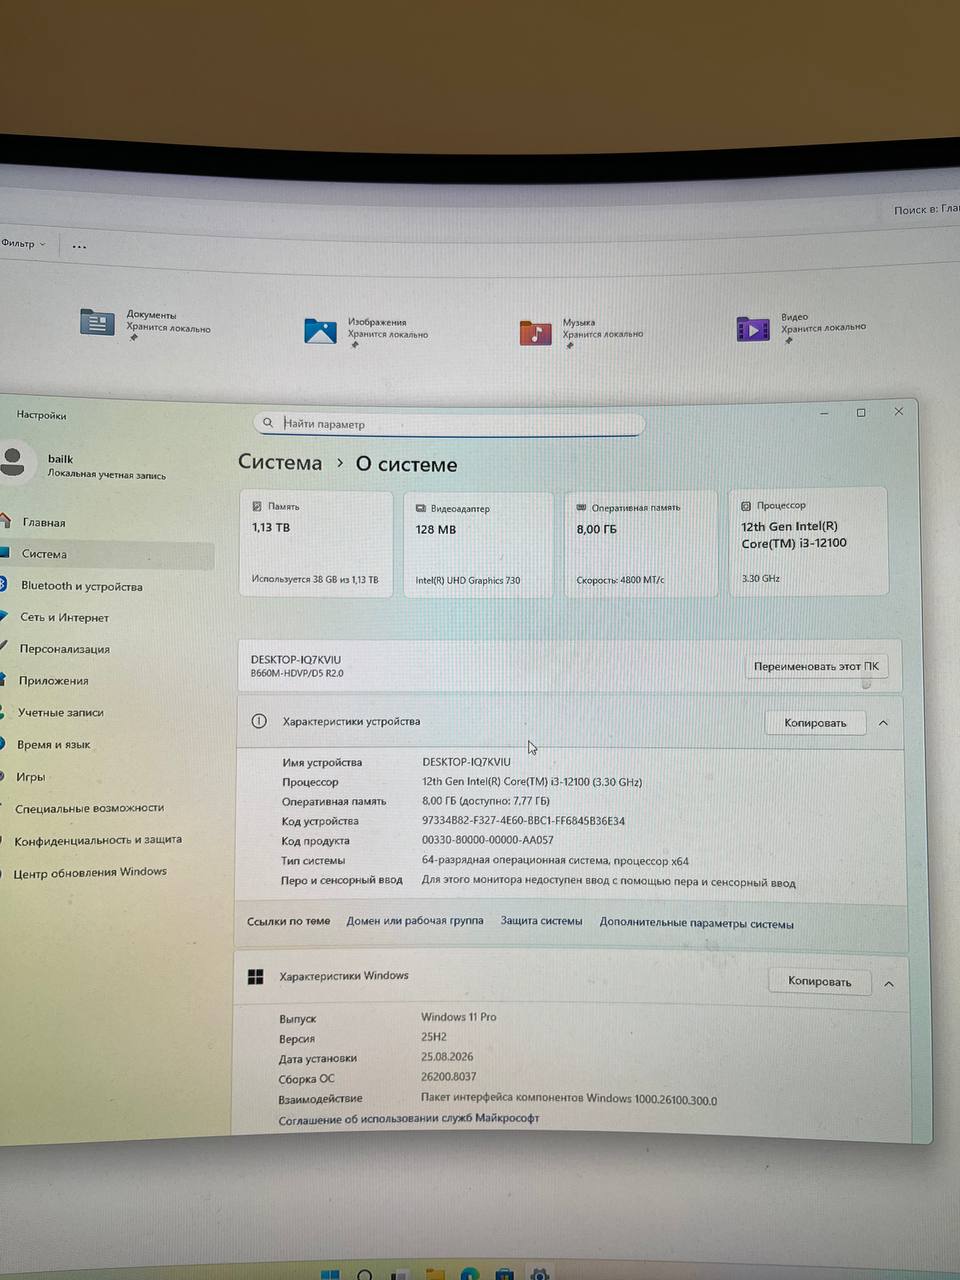
Task: Click the Windows logo beside Характеристики Windows
Action: coord(256,976)
